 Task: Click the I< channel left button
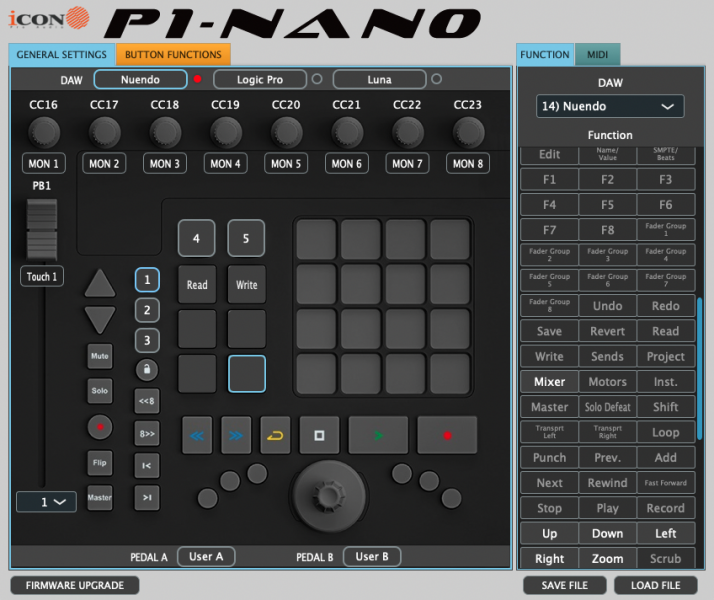coord(147,465)
